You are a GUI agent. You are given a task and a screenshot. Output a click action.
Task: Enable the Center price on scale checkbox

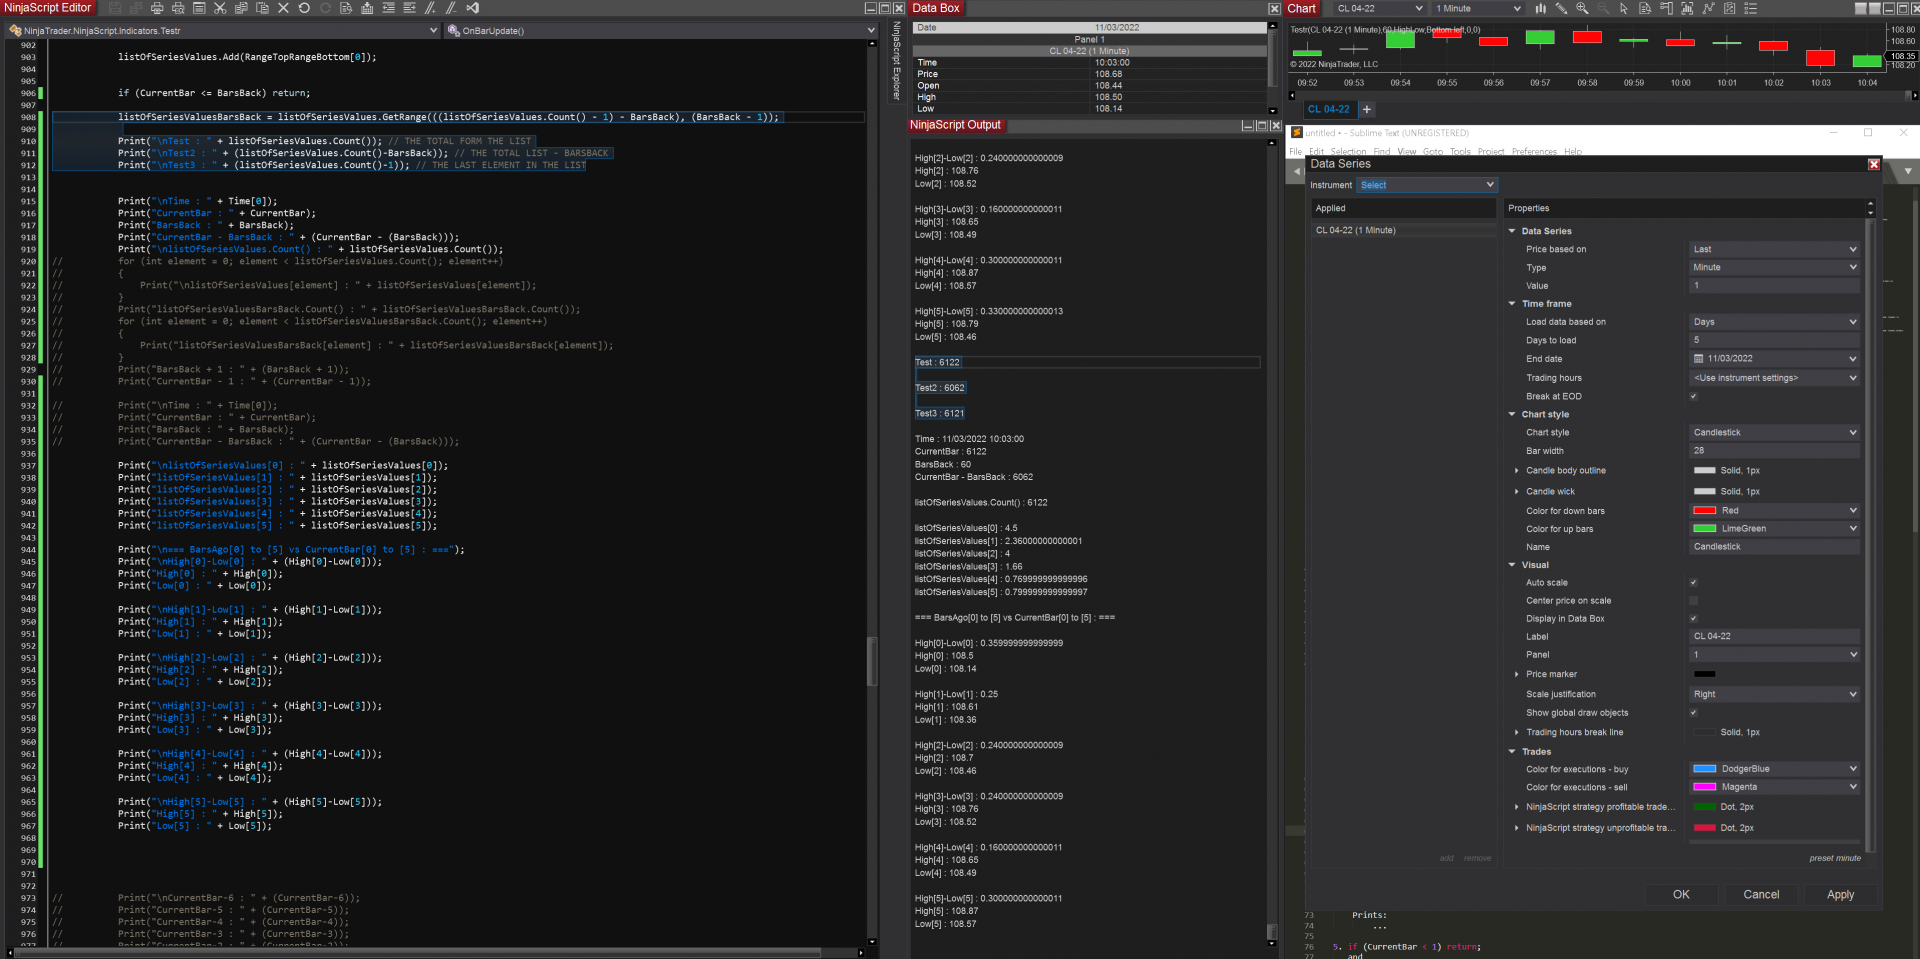[1694, 601]
